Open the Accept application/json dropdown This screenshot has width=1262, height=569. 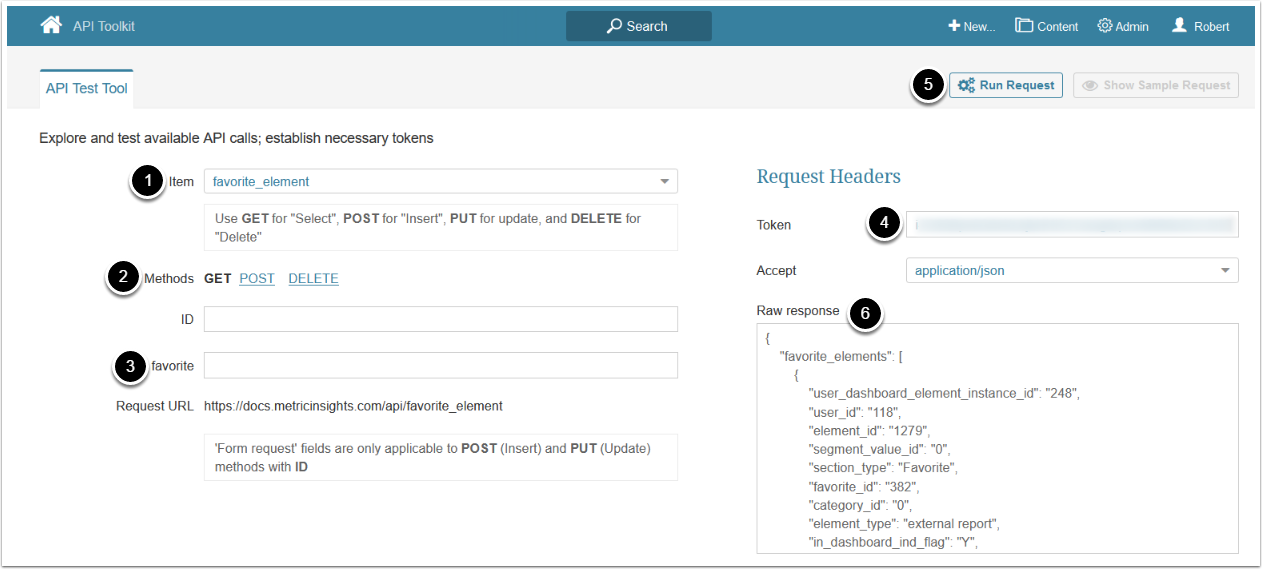(1071, 270)
